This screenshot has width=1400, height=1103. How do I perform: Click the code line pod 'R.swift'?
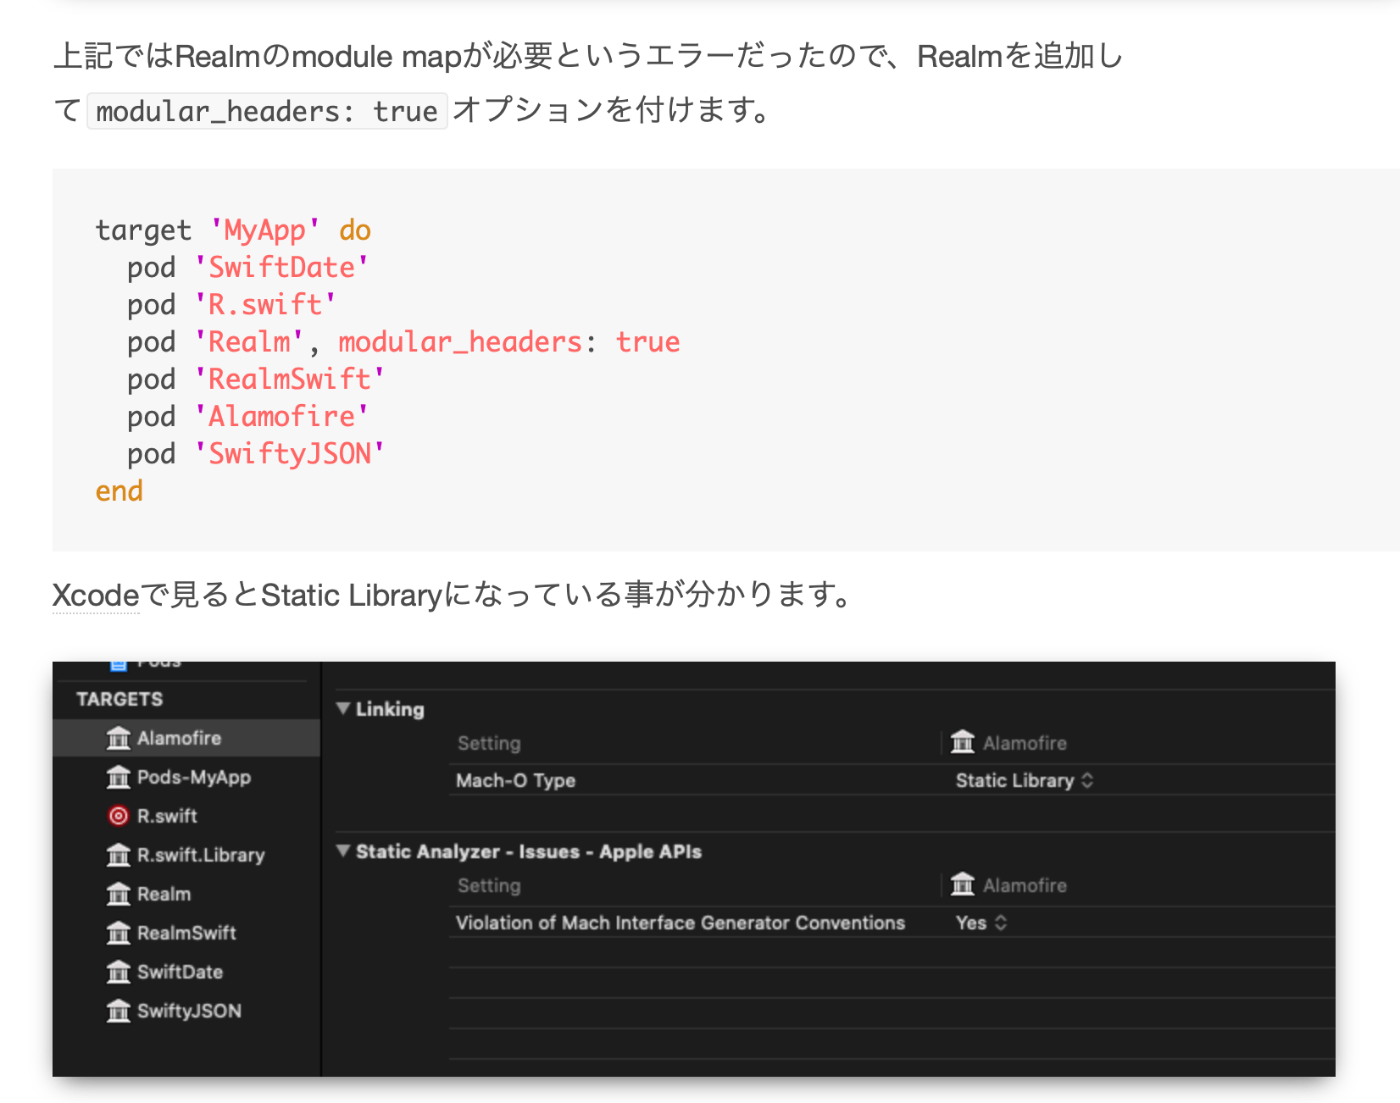(x=232, y=304)
